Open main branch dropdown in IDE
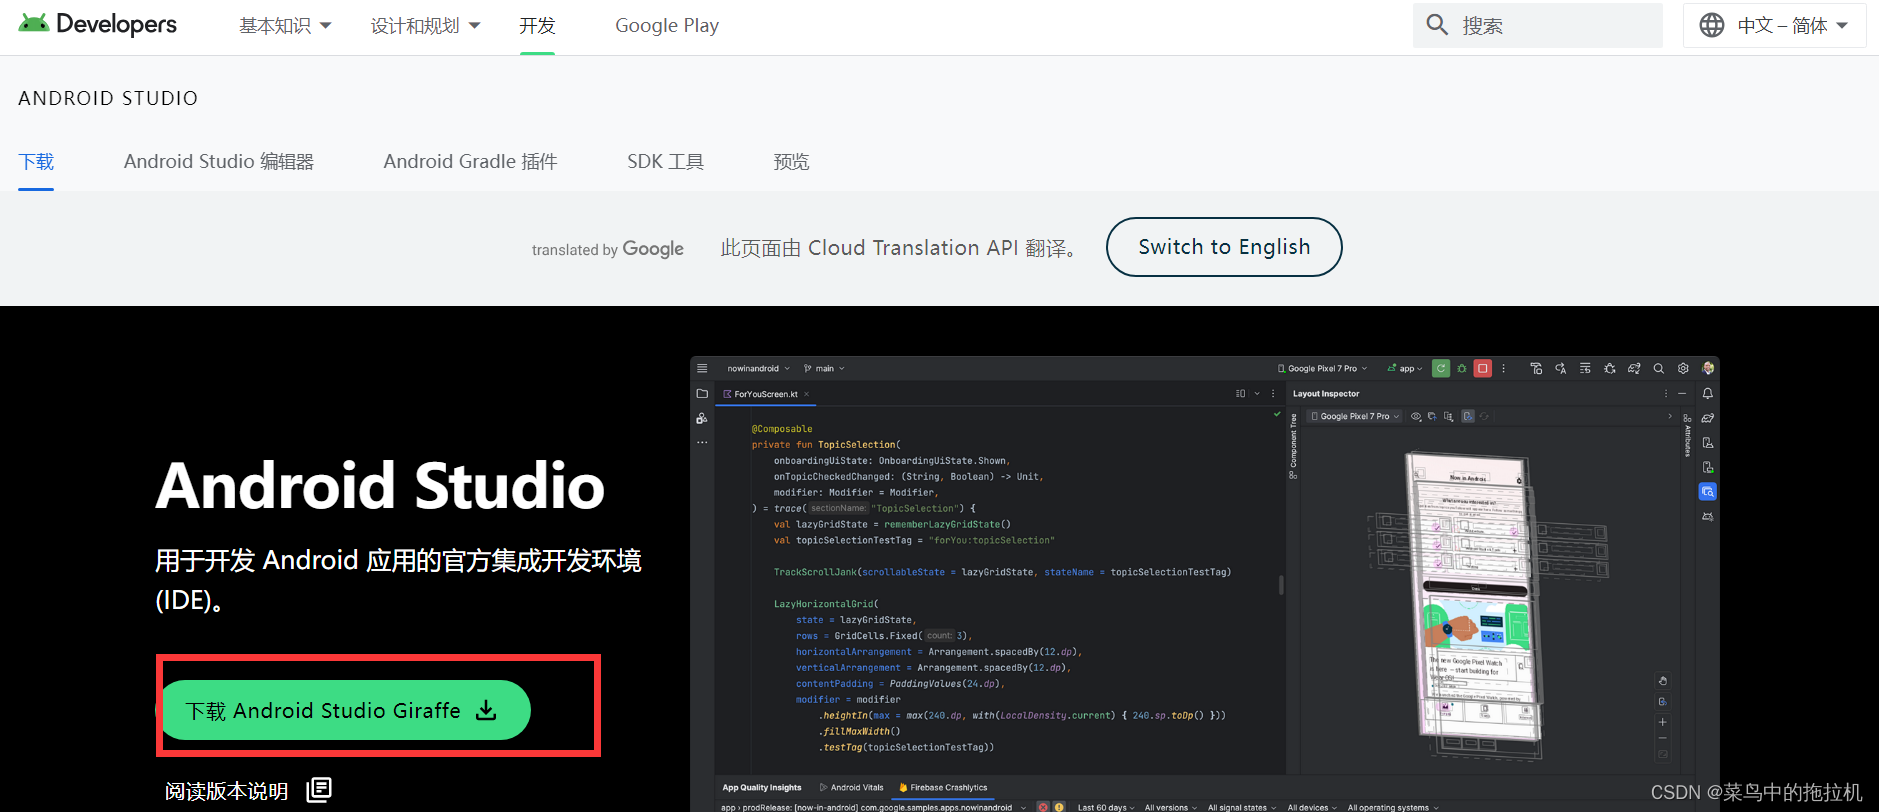The height and width of the screenshot is (812, 1879). coord(824,368)
